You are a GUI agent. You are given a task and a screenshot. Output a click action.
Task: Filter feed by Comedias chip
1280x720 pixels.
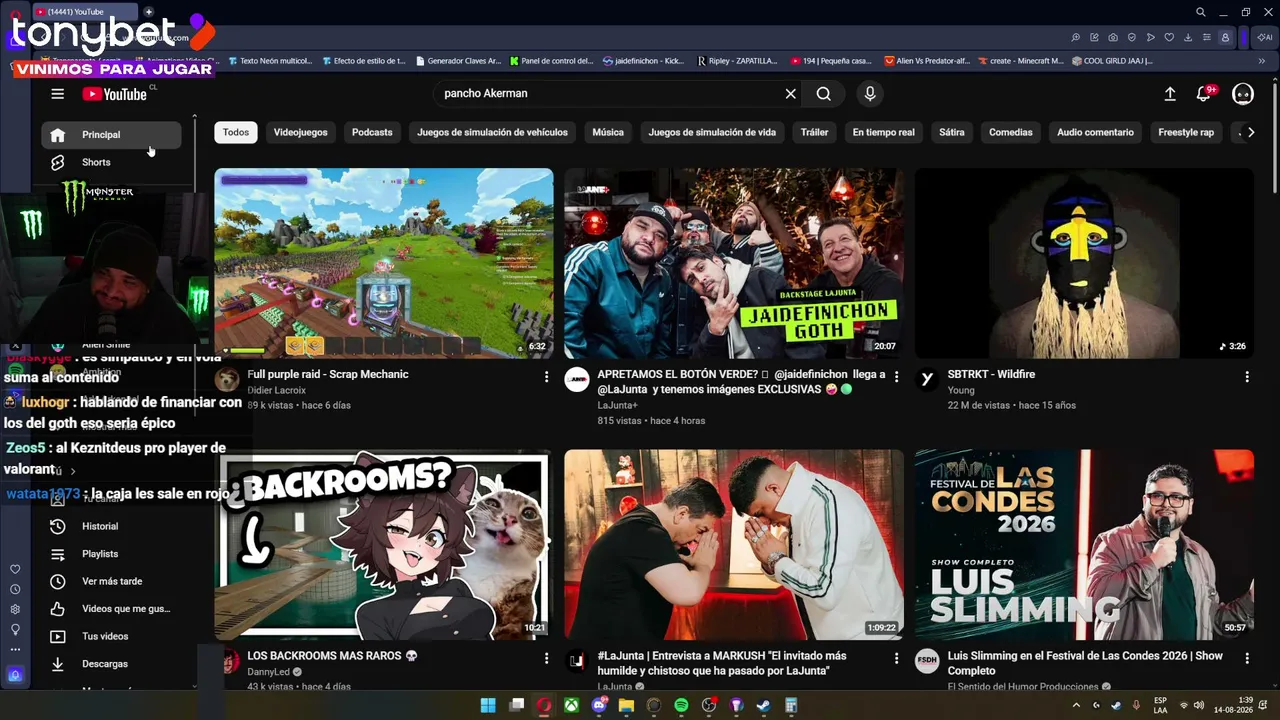[1011, 132]
